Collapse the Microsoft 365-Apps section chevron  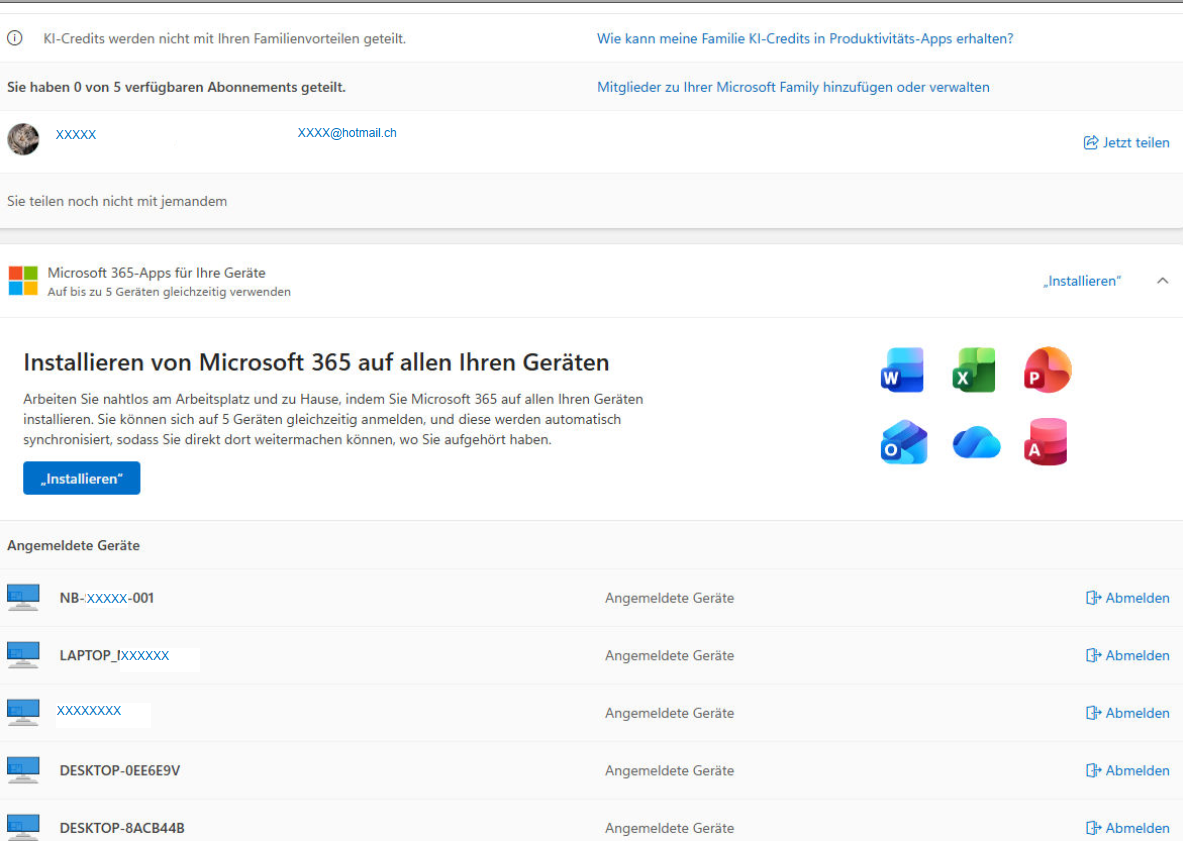tap(1163, 281)
